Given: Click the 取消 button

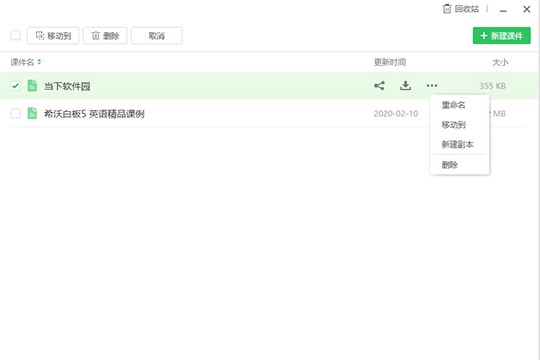Looking at the screenshot, I should [x=157, y=35].
